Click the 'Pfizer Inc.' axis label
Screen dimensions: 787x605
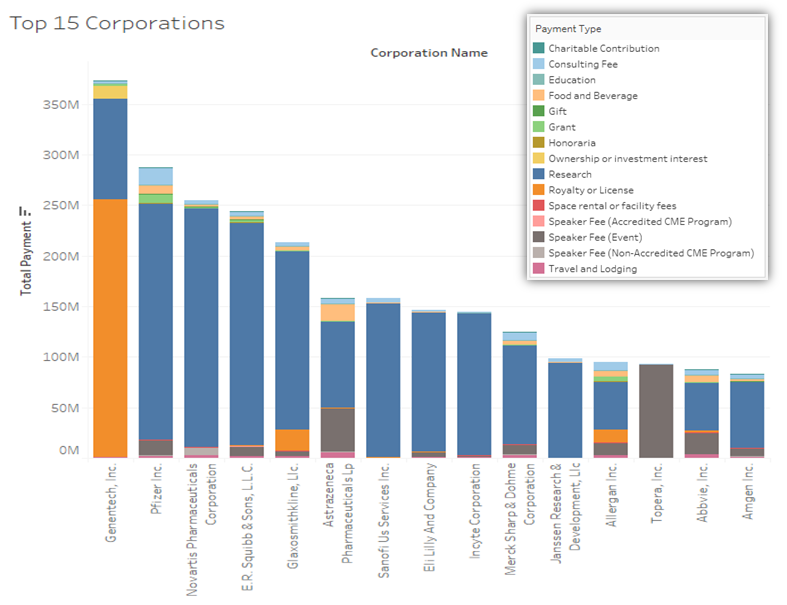pos(156,489)
